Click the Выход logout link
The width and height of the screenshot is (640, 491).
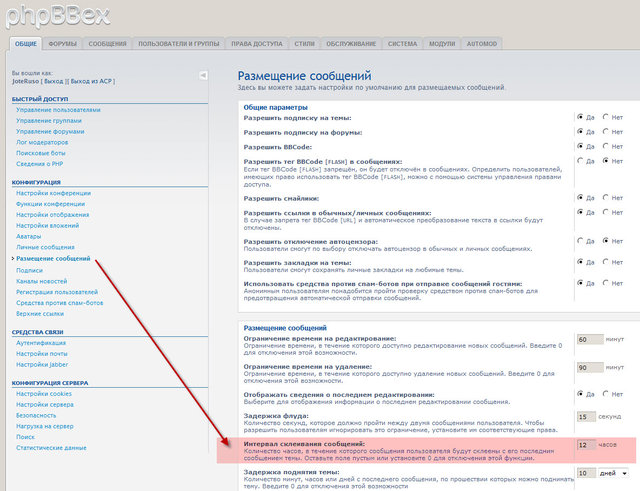pyautogui.click(x=53, y=81)
